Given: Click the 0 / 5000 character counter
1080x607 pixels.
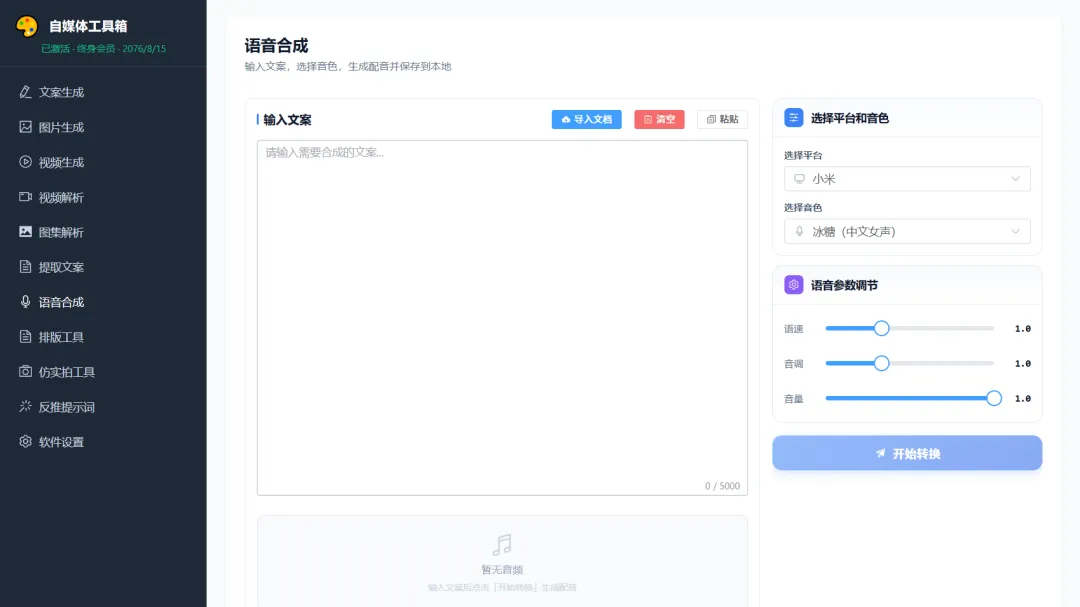Looking at the screenshot, I should tap(722, 486).
